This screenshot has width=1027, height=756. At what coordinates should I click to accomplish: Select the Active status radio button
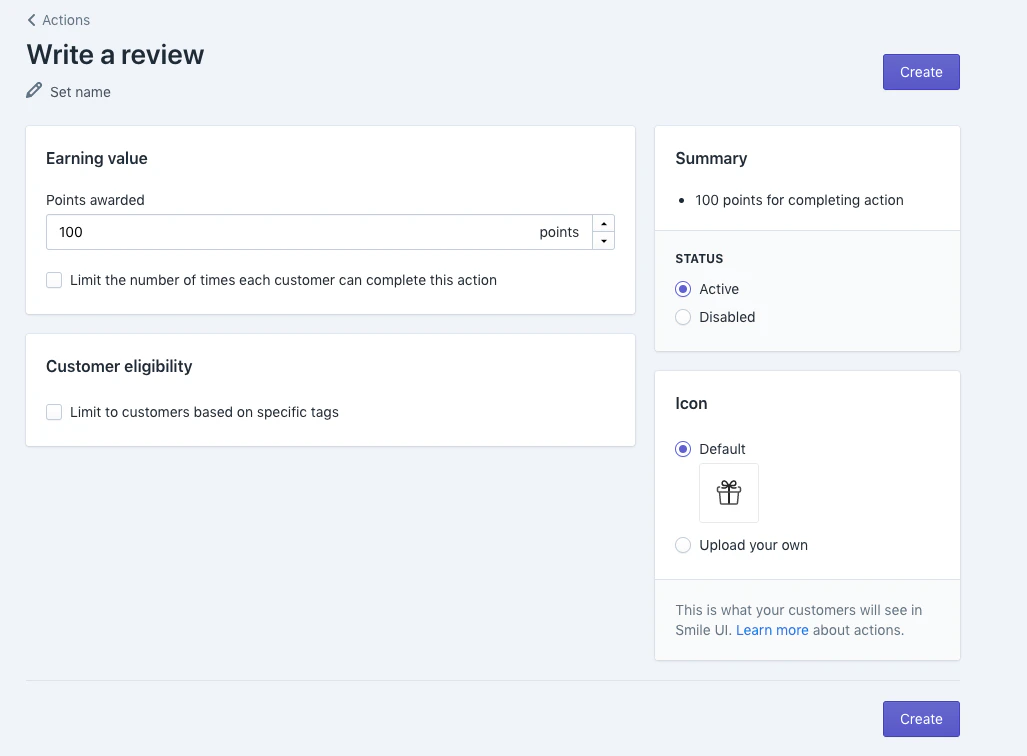pos(683,289)
